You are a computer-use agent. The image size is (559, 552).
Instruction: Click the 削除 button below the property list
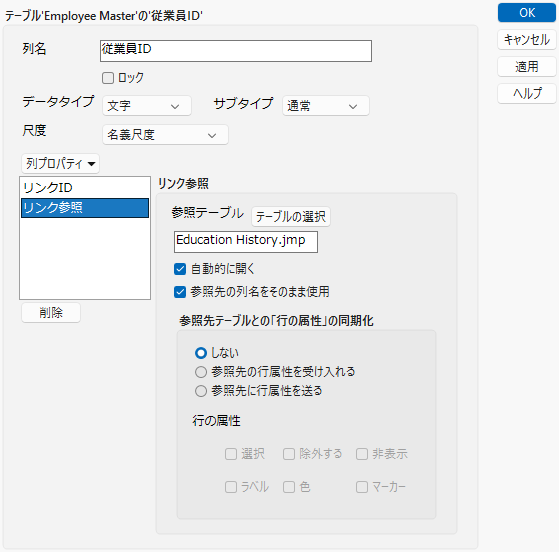[x=51, y=313]
